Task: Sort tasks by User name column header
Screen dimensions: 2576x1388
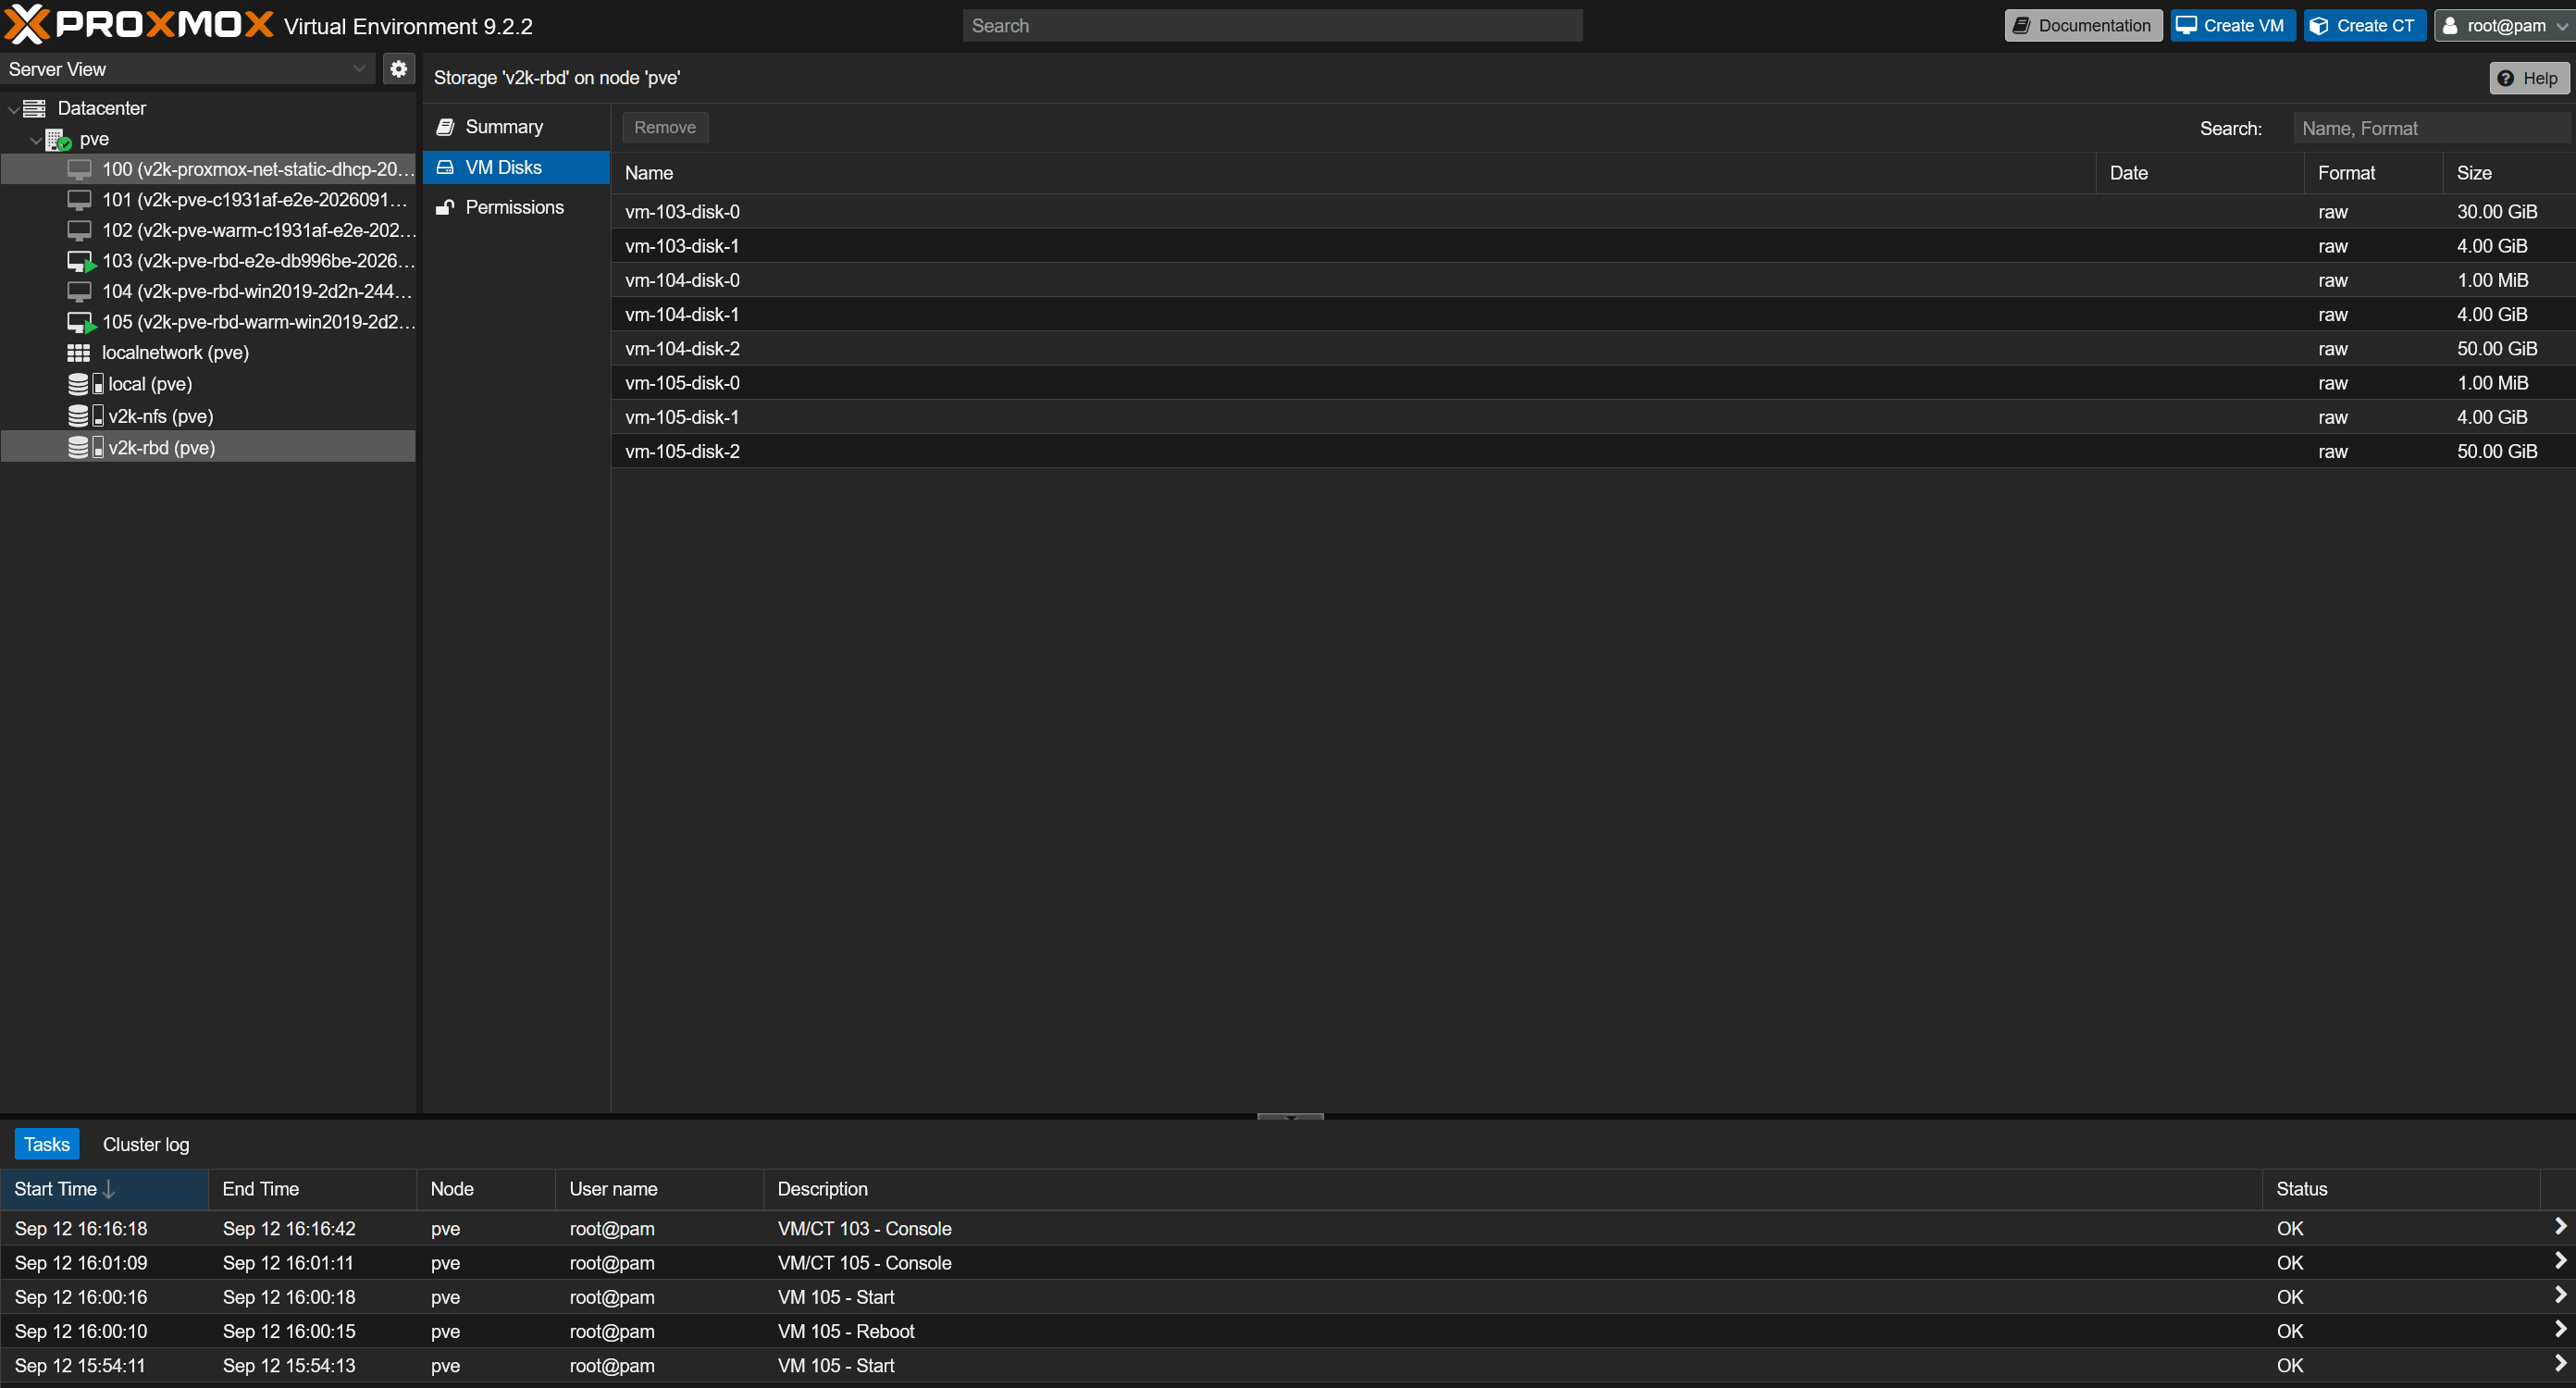Action: point(659,1189)
